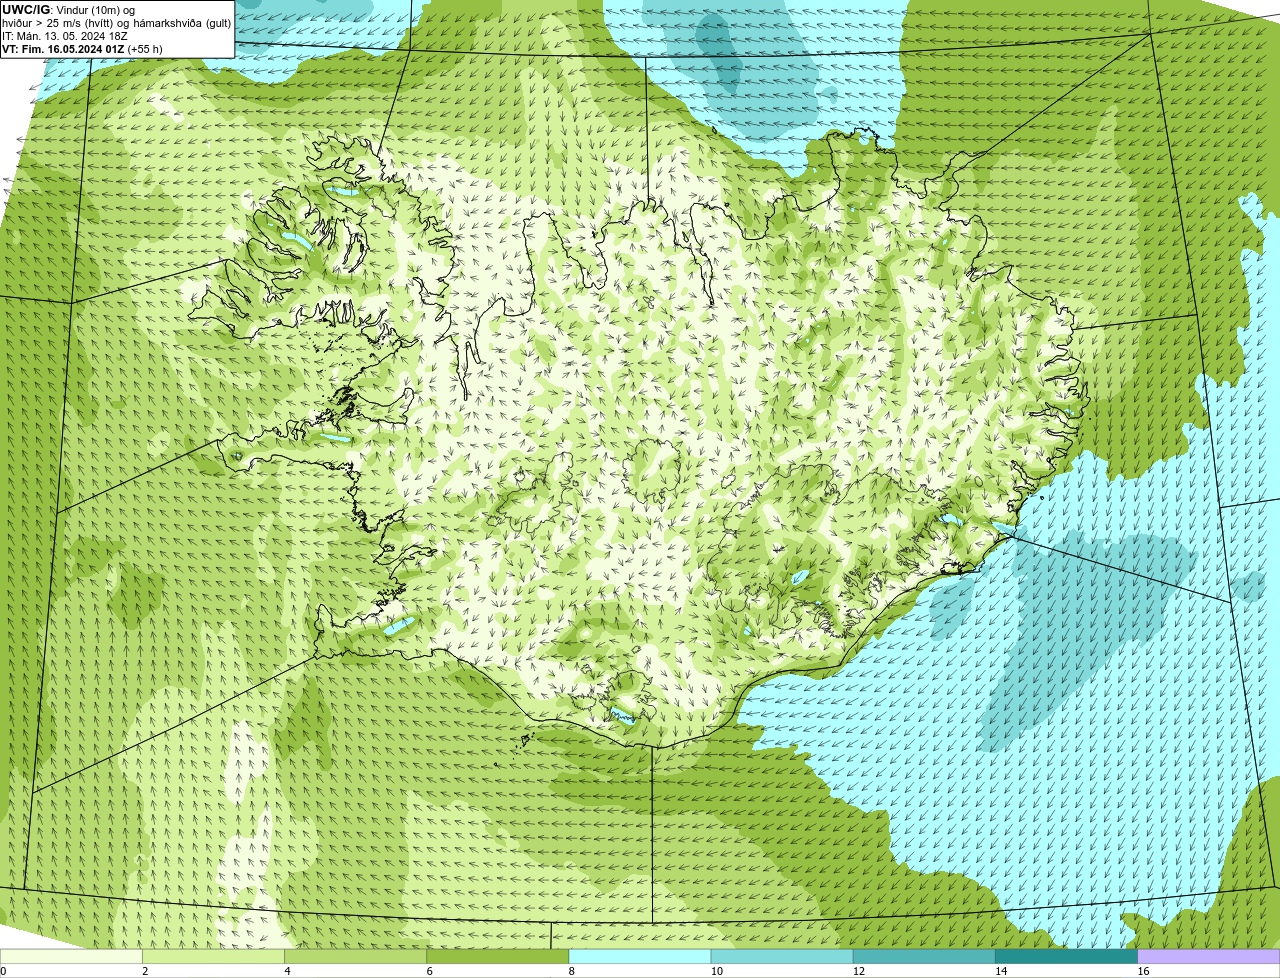
Task: Click the medium green 4–6 m/s legend swatch
Action: [x=355, y=956]
